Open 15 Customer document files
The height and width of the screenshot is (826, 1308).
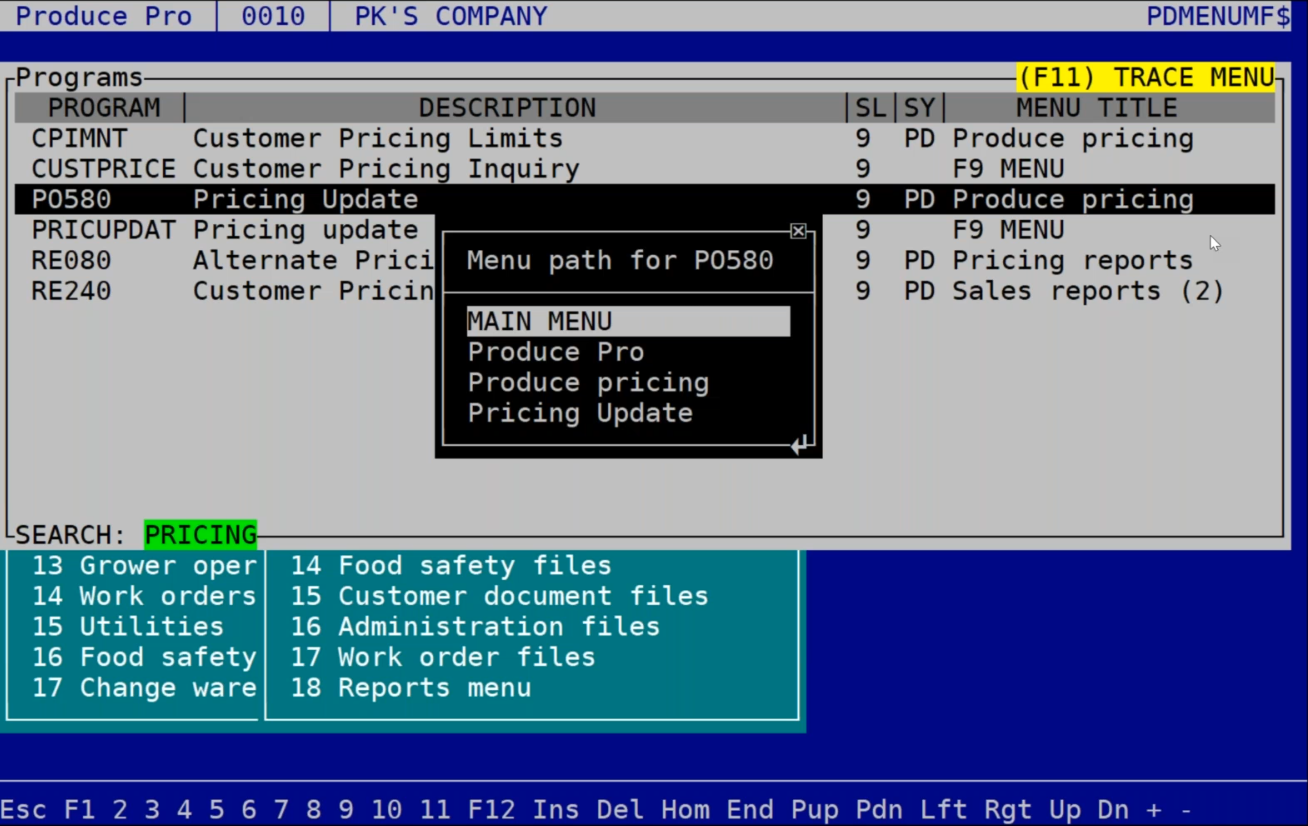pos(499,596)
